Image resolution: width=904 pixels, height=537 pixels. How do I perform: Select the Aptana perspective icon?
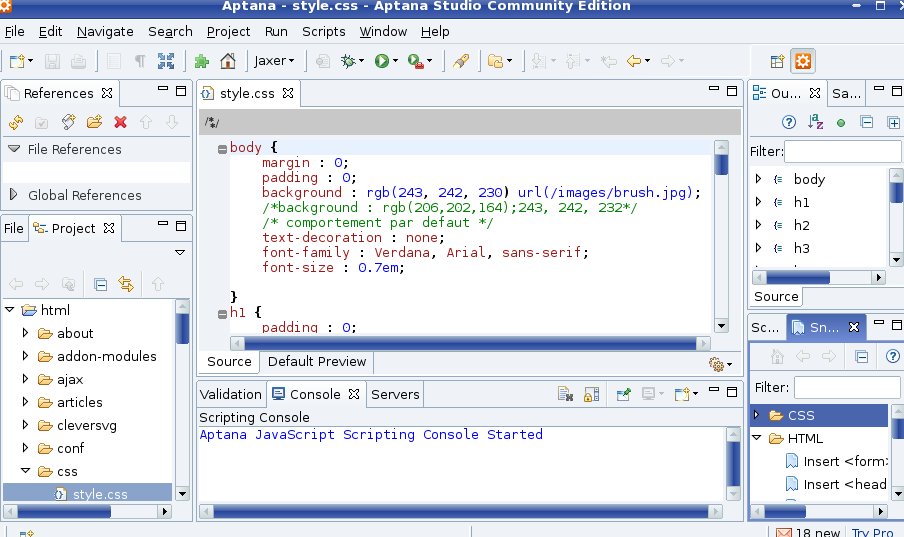[x=803, y=61]
